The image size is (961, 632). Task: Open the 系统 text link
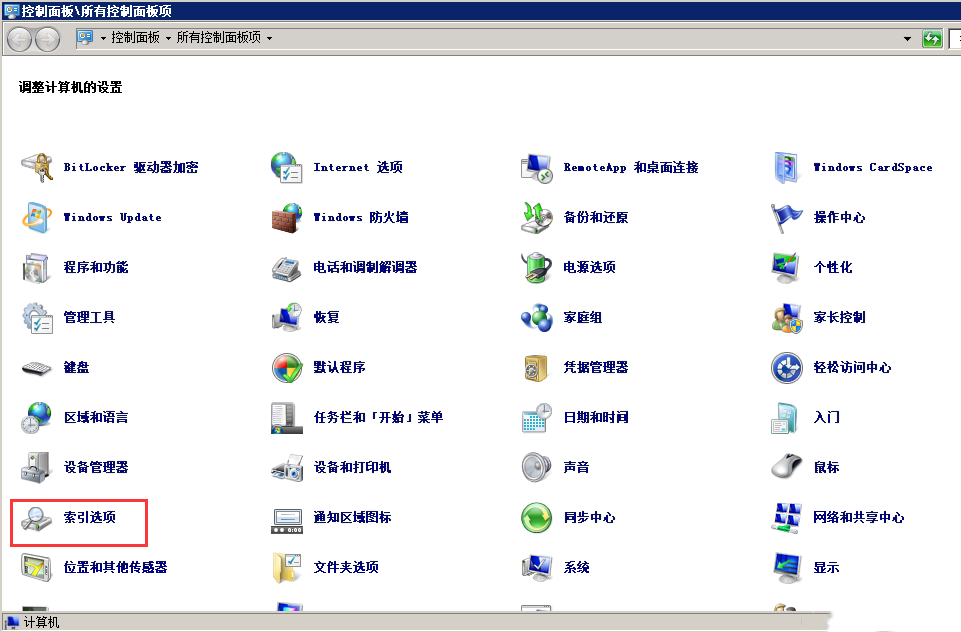(x=577, y=568)
